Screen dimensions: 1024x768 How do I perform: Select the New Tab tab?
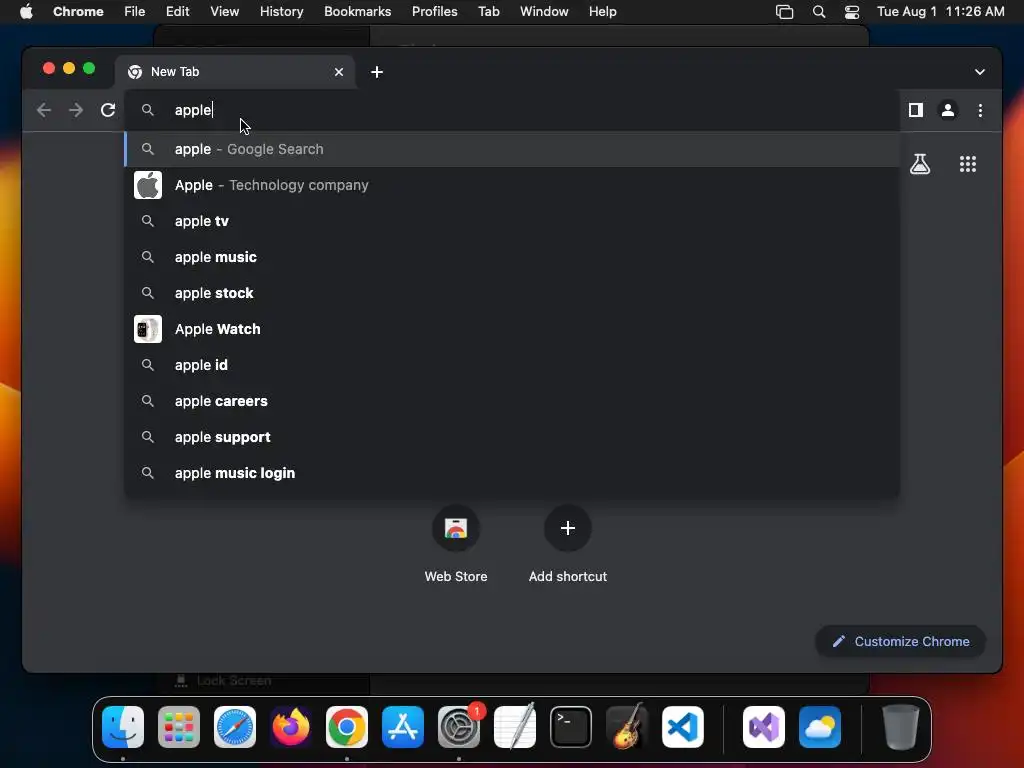pos(235,72)
